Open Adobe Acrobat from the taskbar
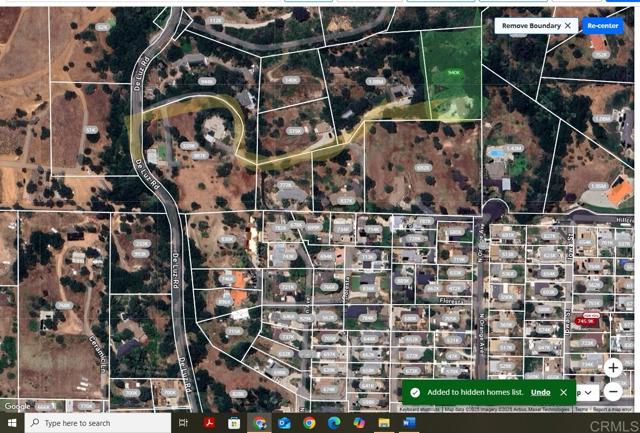Screen dimensions: 640x433 (211, 423)
